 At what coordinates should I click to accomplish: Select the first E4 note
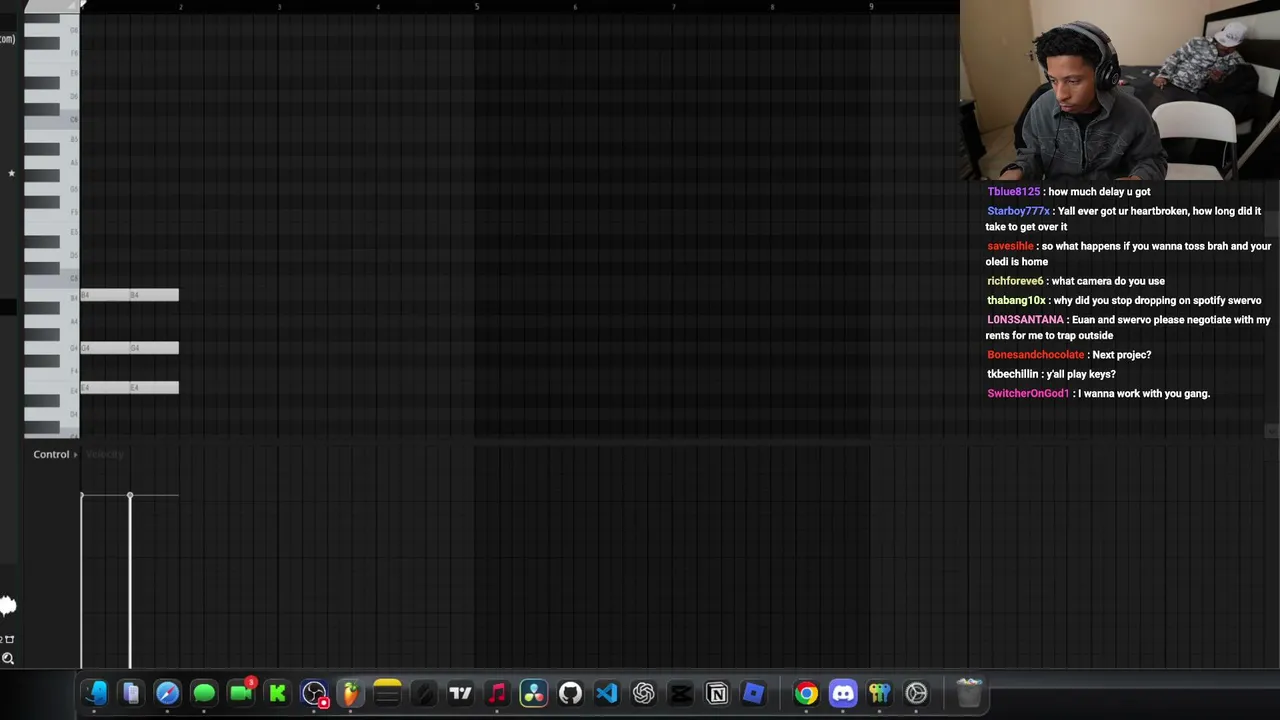(105, 387)
